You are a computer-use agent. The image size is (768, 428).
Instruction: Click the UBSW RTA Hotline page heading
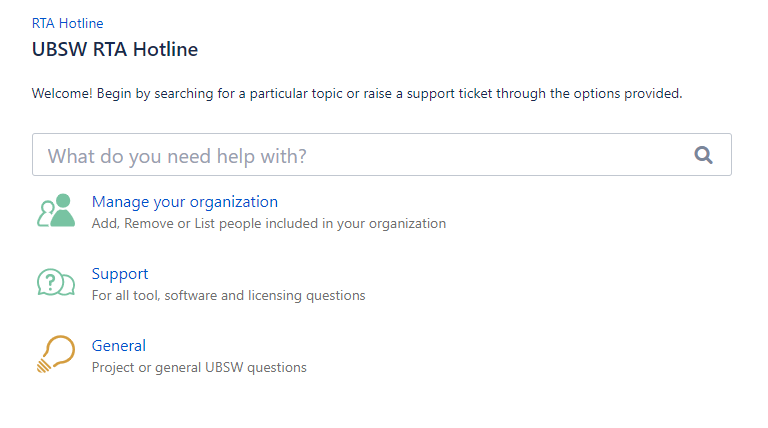(115, 49)
